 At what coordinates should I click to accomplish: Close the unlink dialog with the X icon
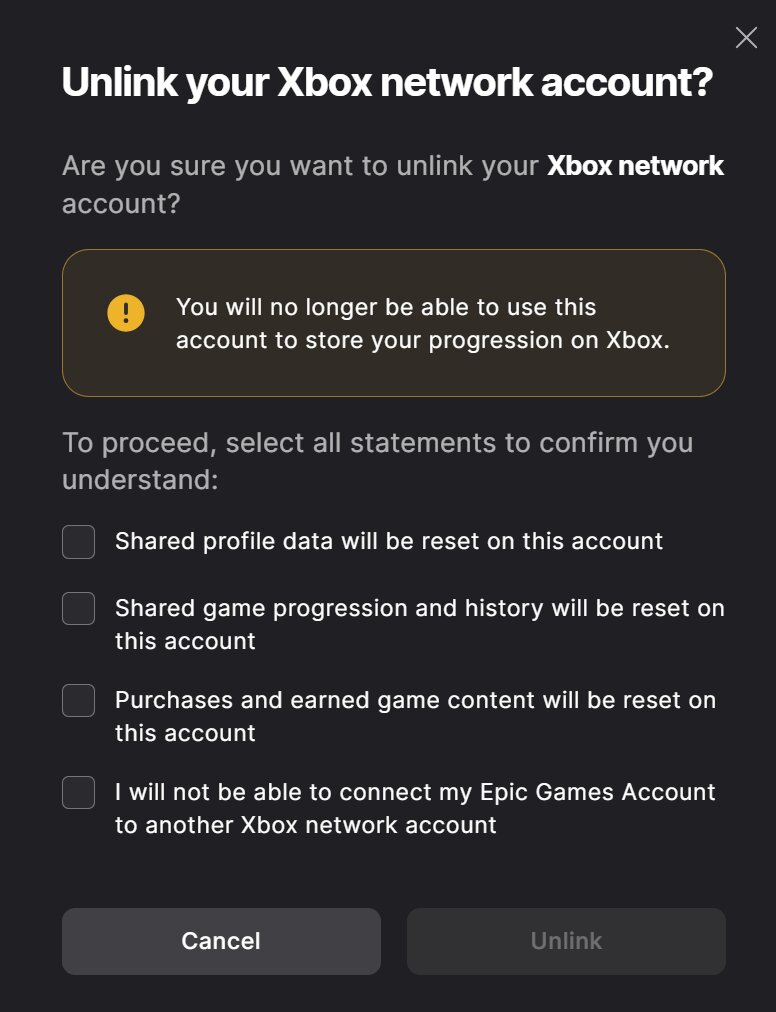coord(746,38)
